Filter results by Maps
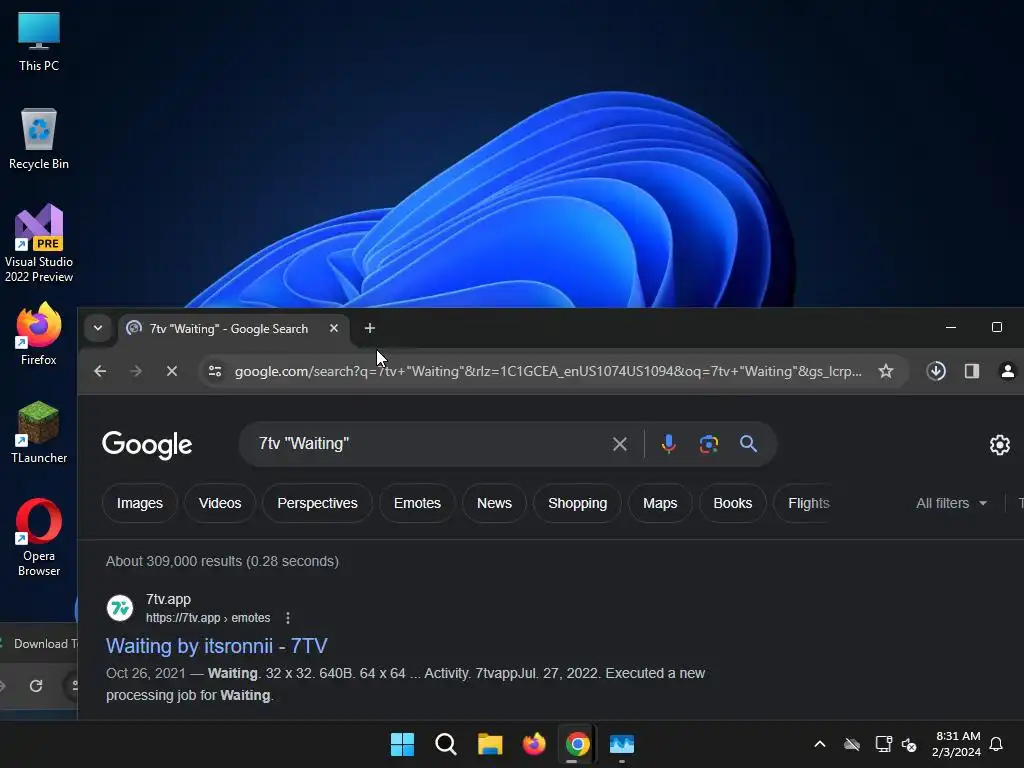Screen dimensions: 1024x768 (x=660, y=503)
